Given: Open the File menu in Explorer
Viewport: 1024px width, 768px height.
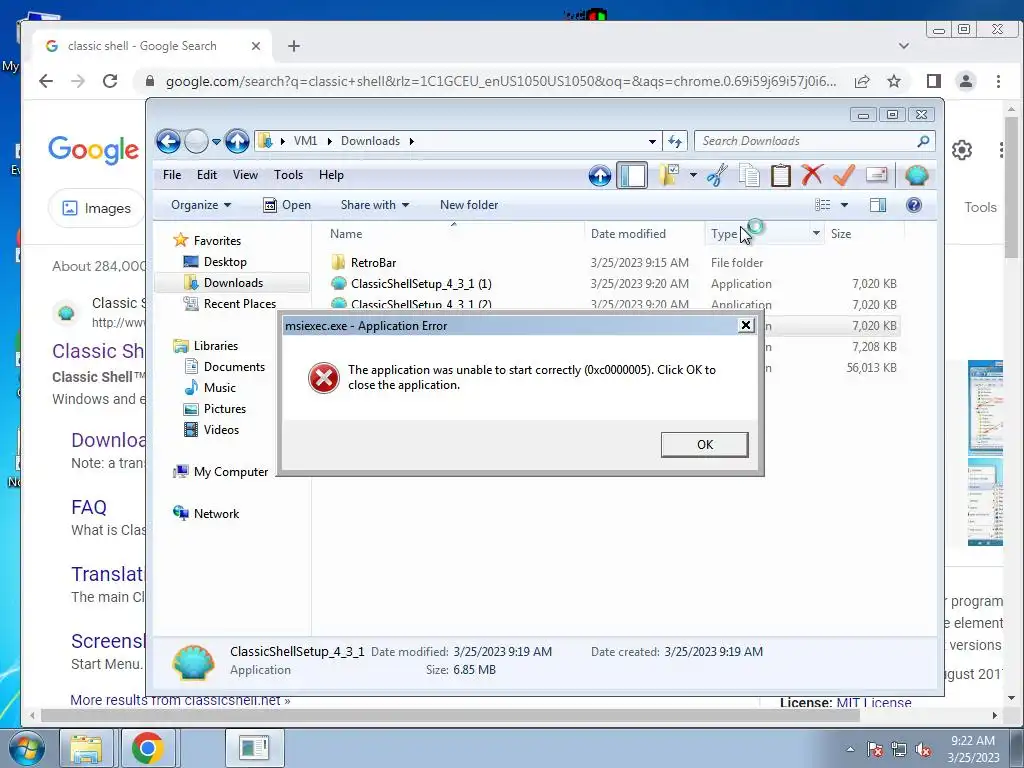Looking at the screenshot, I should click(x=172, y=175).
